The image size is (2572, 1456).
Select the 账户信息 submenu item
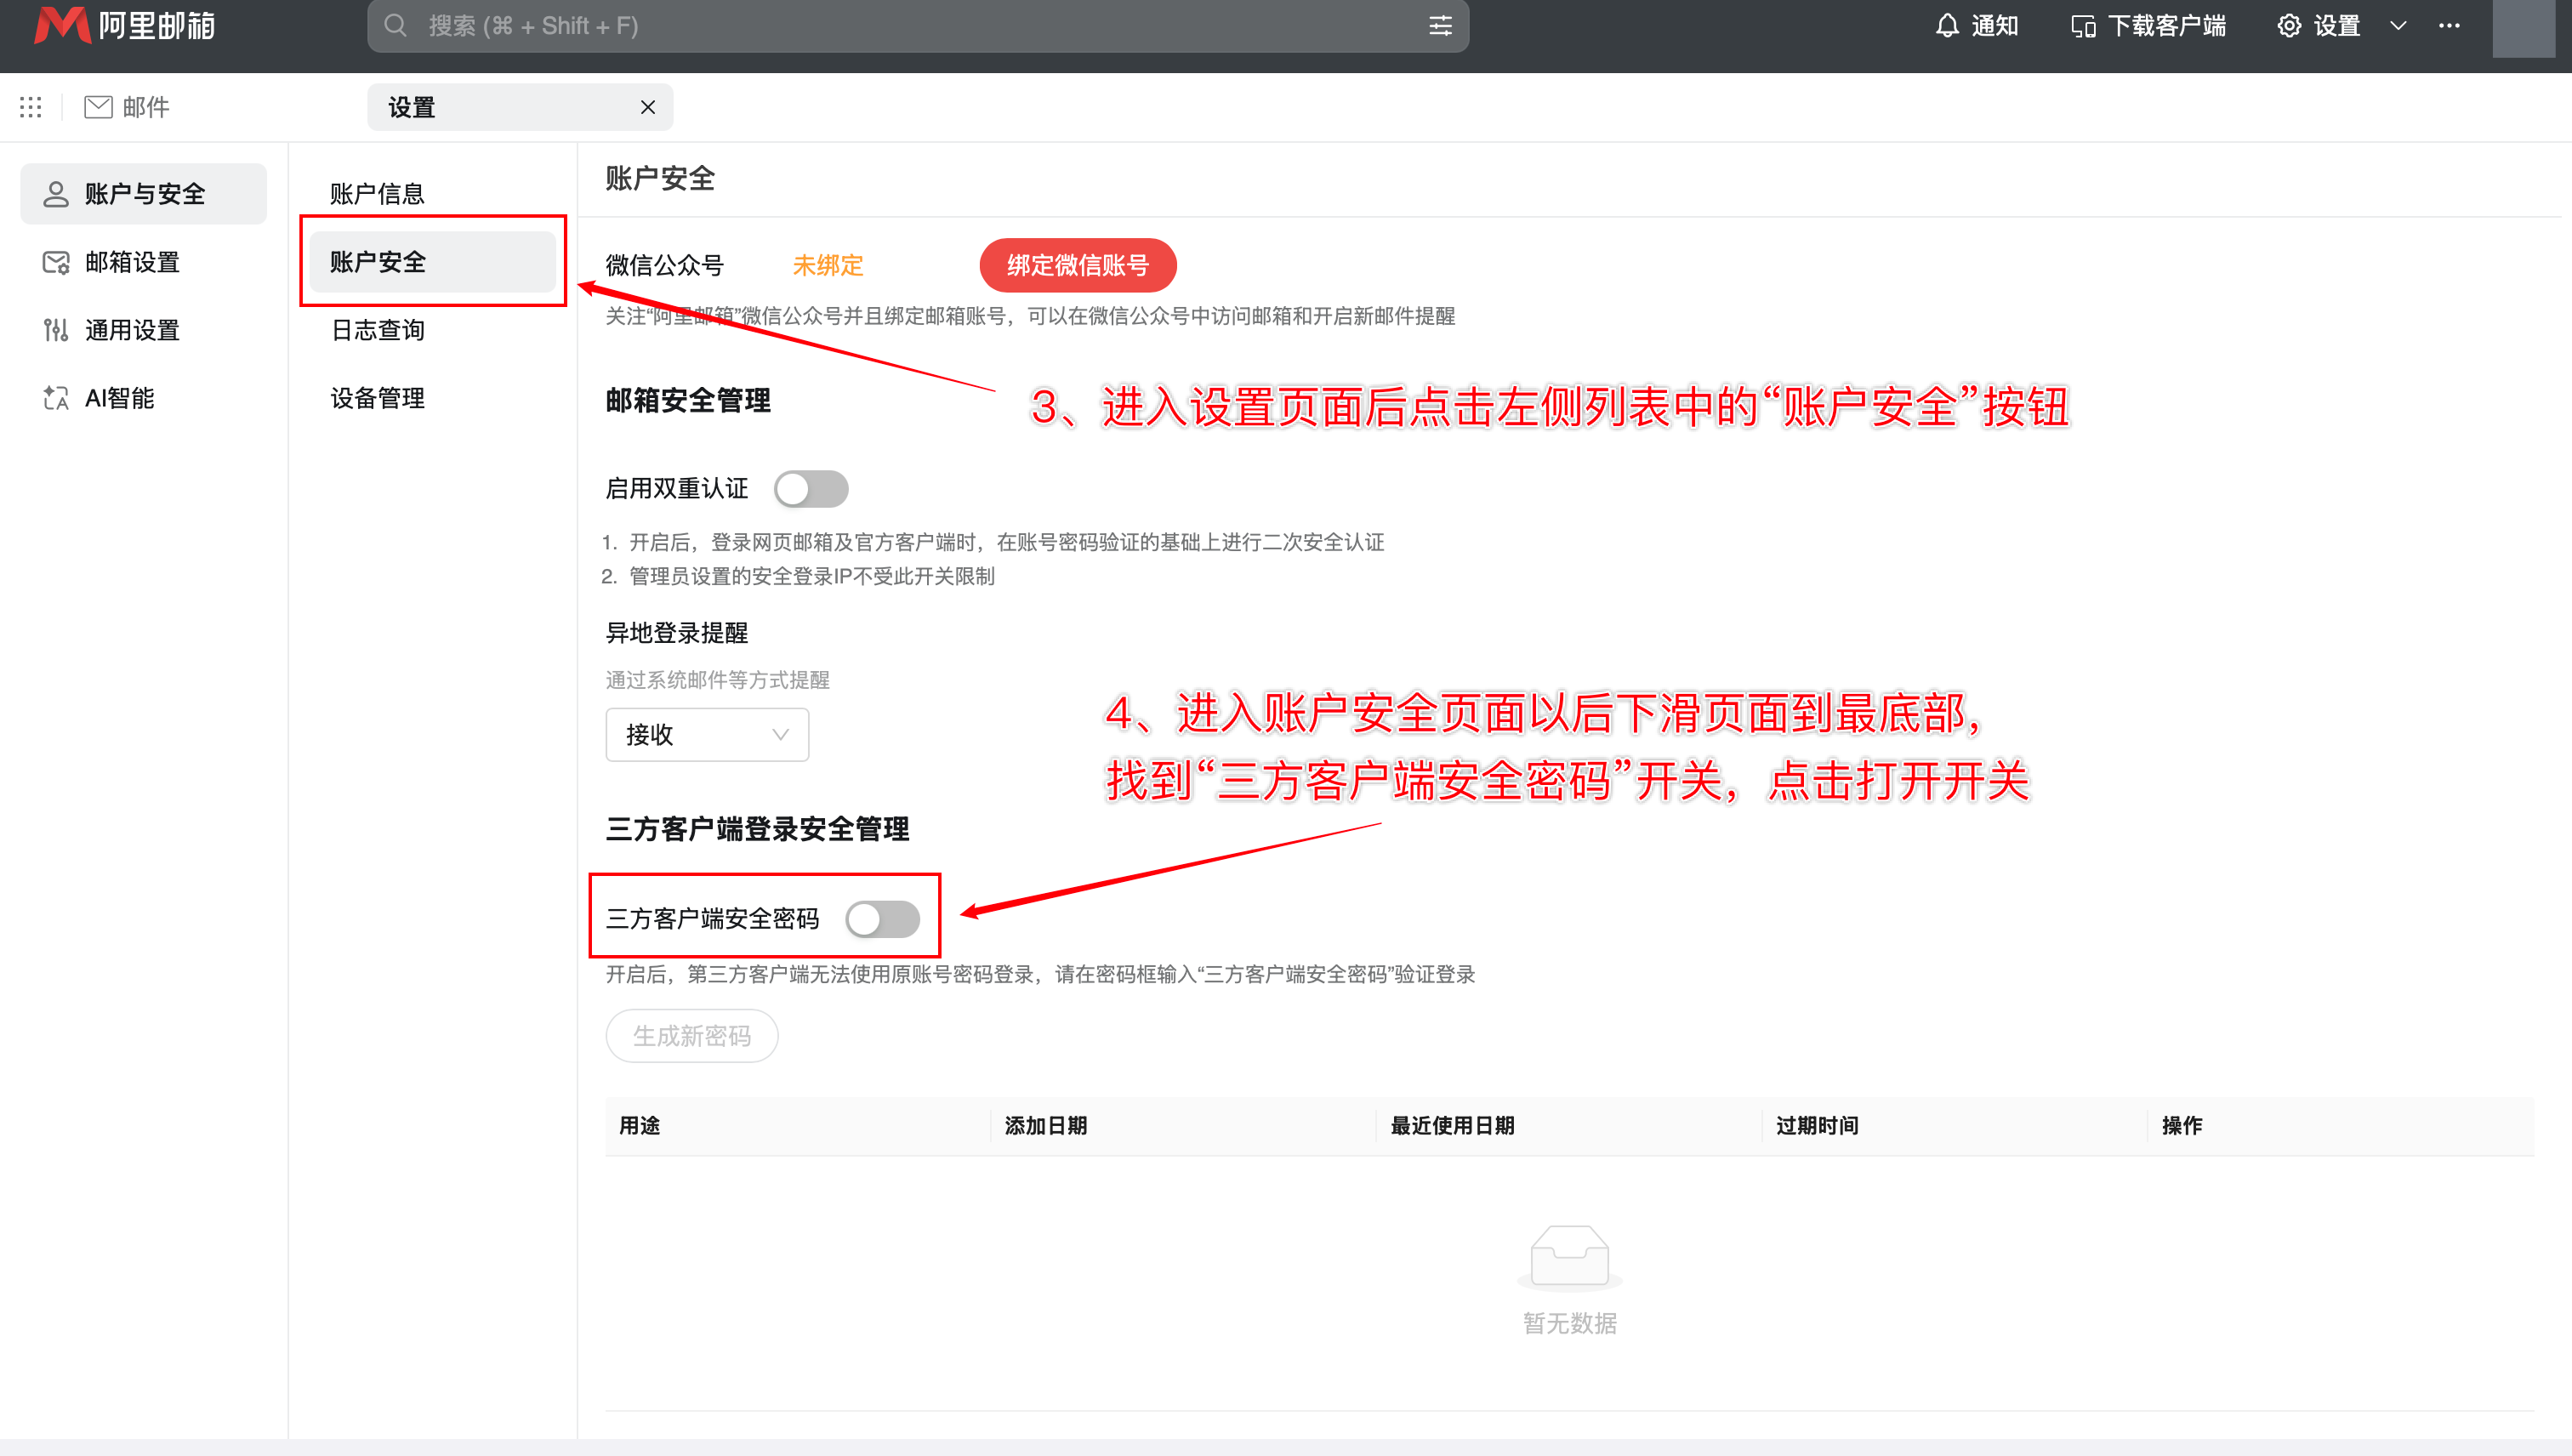[x=433, y=193]
